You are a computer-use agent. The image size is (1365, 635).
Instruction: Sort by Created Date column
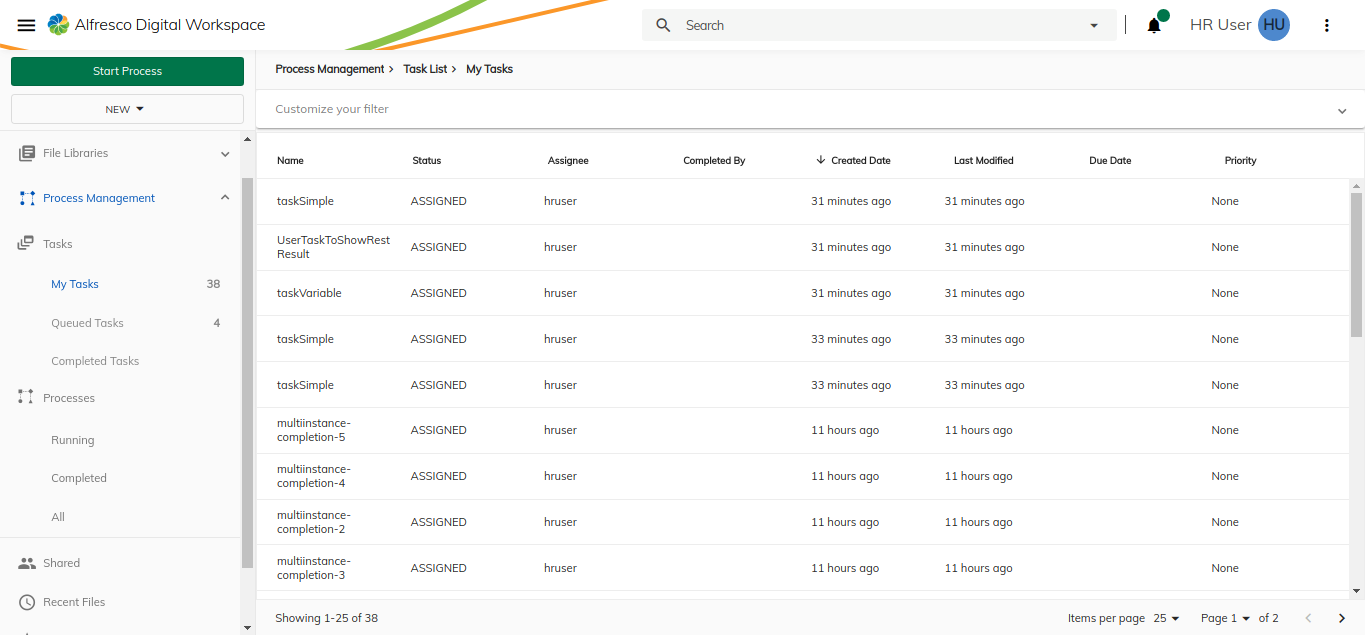[859, 160]
